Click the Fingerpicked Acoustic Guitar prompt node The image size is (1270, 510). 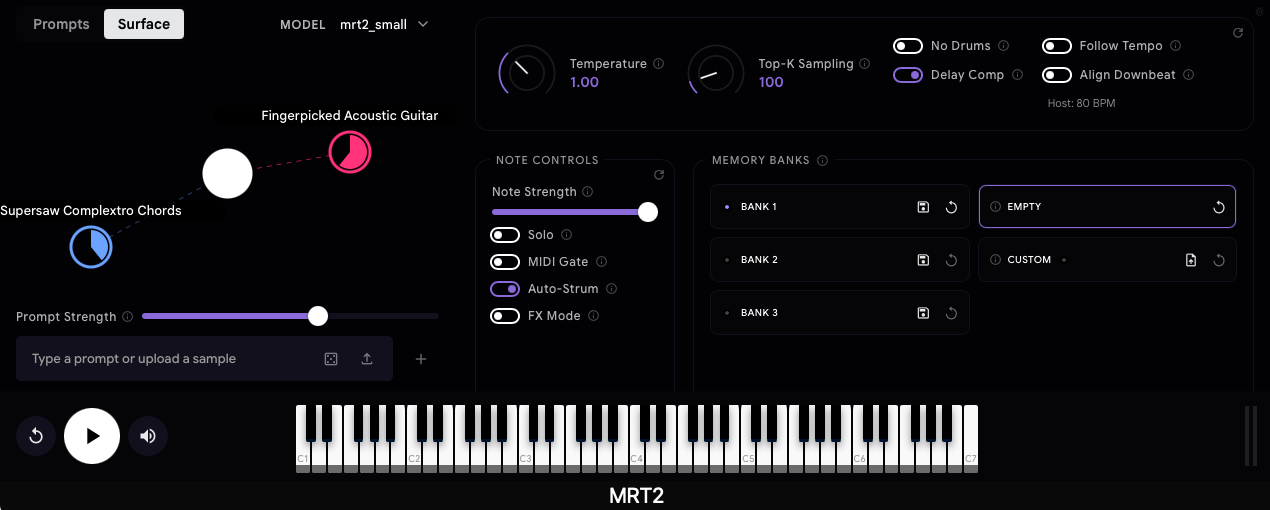pyautogui.click(x=350, y=152)
